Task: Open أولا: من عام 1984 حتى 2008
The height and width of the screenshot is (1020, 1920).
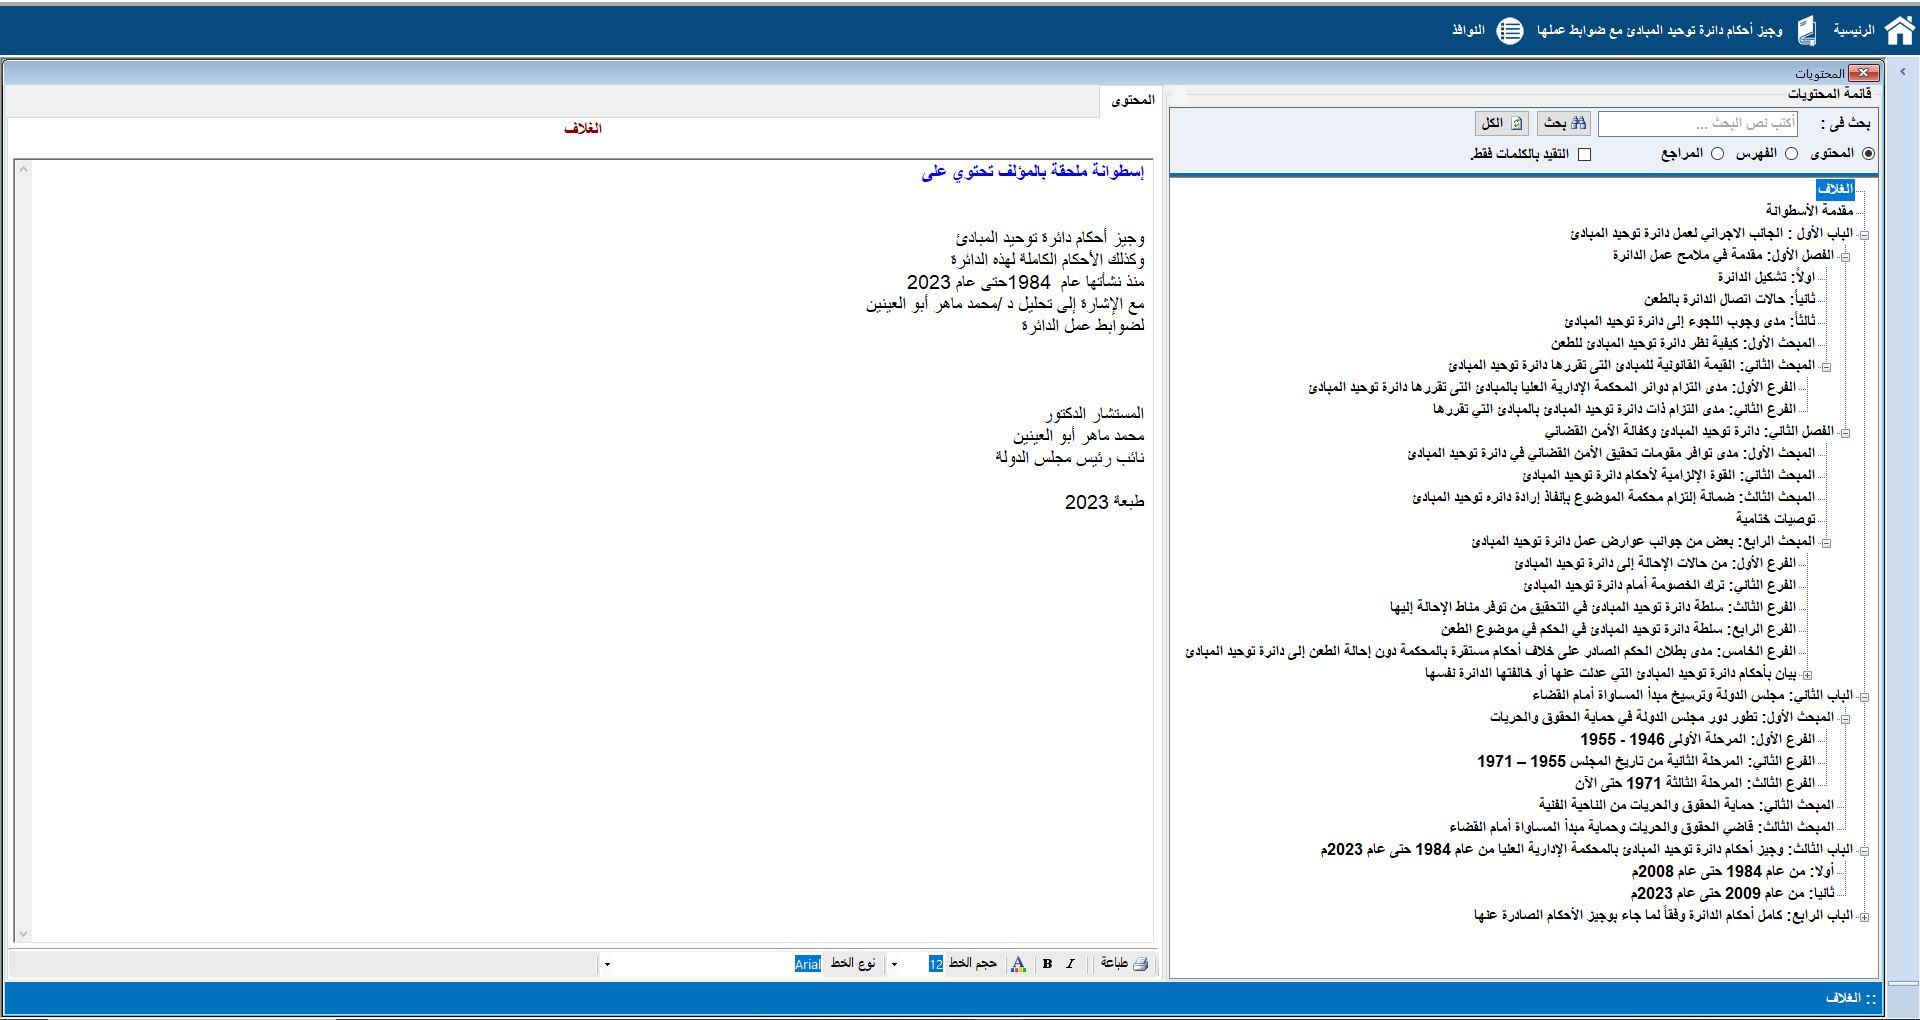Action: click(1733, 871)
